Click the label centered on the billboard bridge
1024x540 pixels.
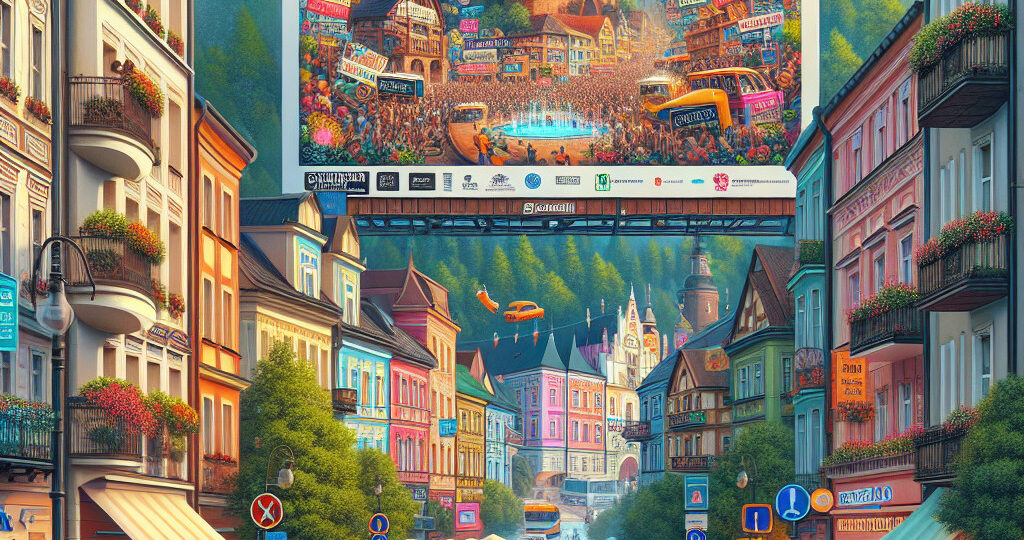point(548,208)
